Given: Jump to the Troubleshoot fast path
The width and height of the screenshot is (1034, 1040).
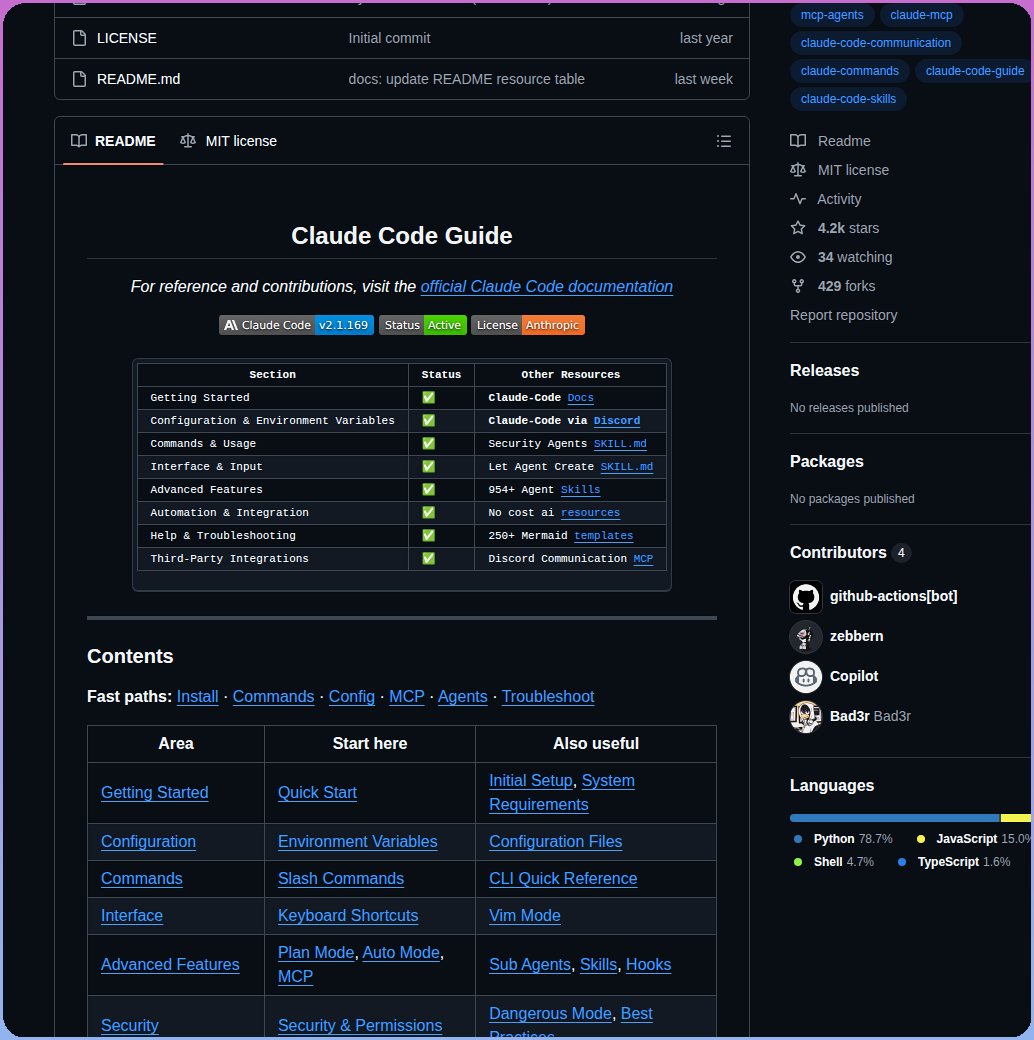Looking at the screenshot, I should tap(548, 696).
